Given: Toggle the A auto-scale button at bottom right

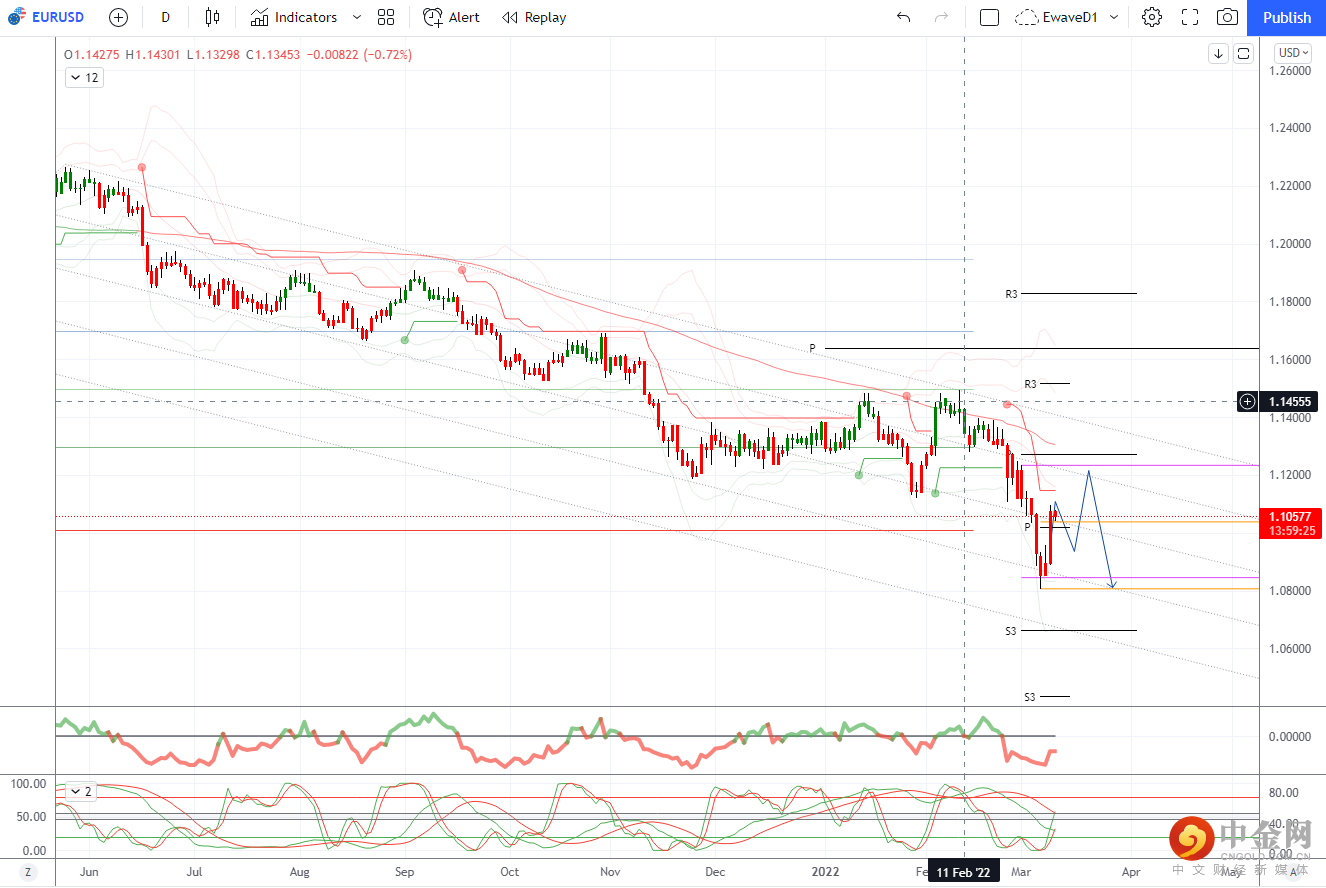Looking at the screenshot, I should click(1293, 872).
